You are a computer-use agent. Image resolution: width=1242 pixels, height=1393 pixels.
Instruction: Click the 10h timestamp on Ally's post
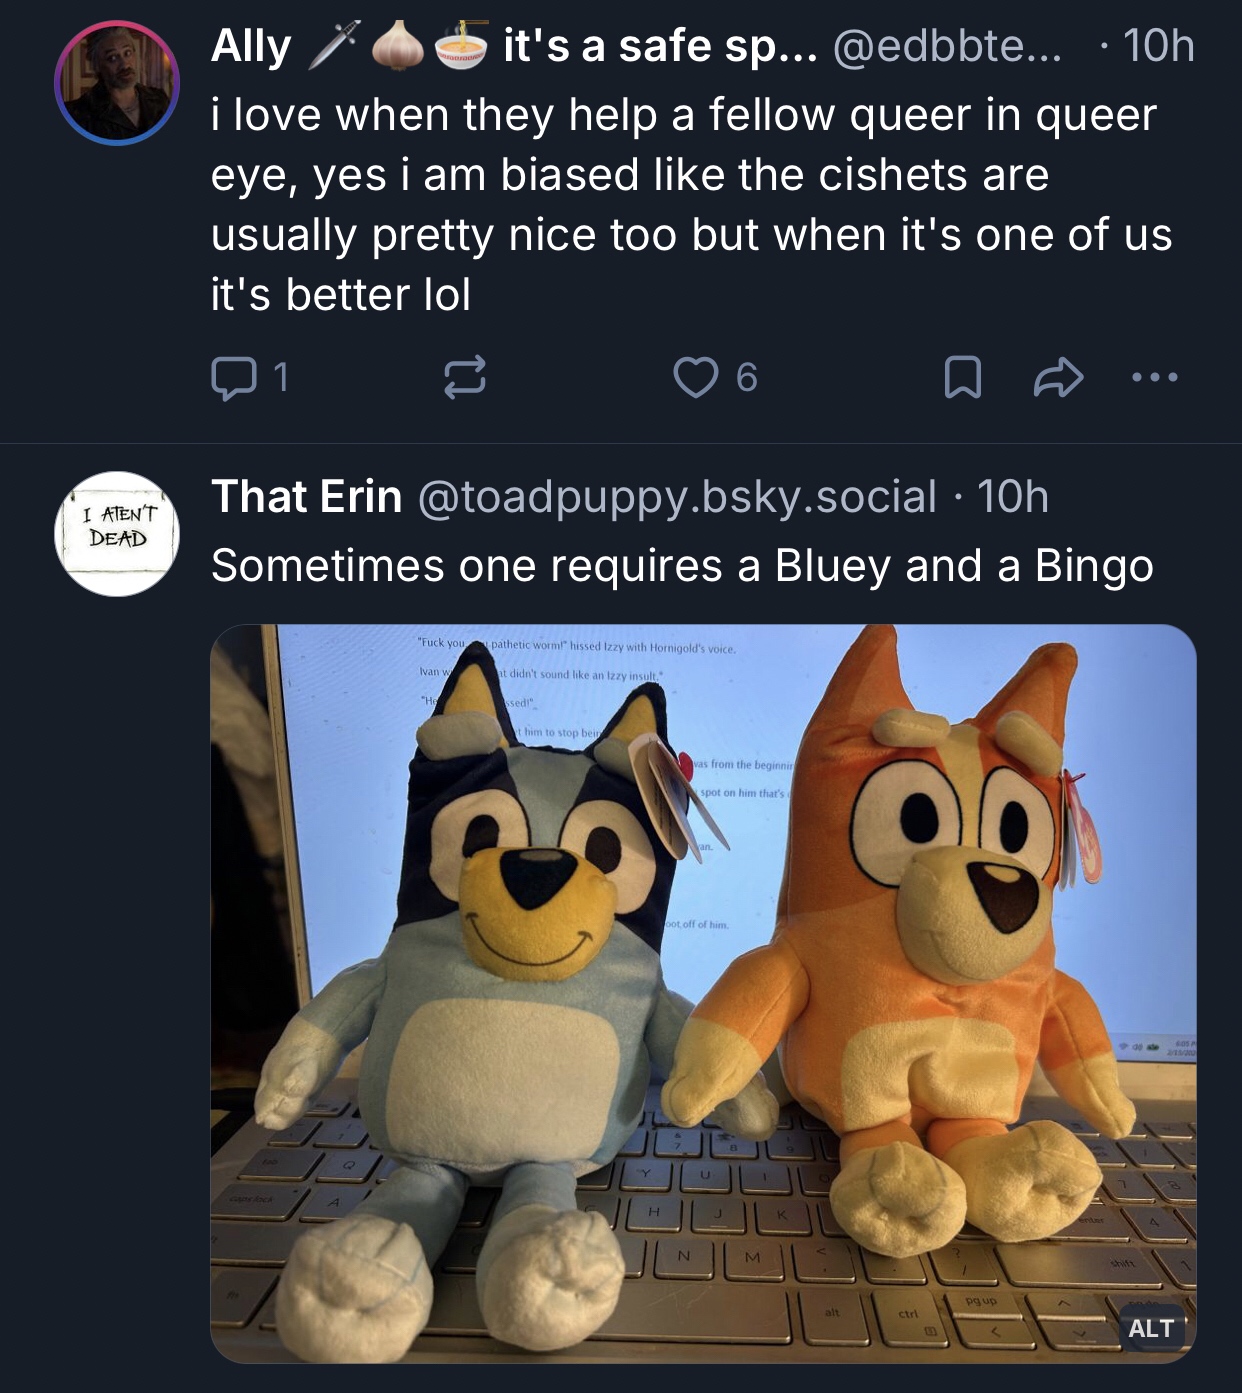point(1158,47)
